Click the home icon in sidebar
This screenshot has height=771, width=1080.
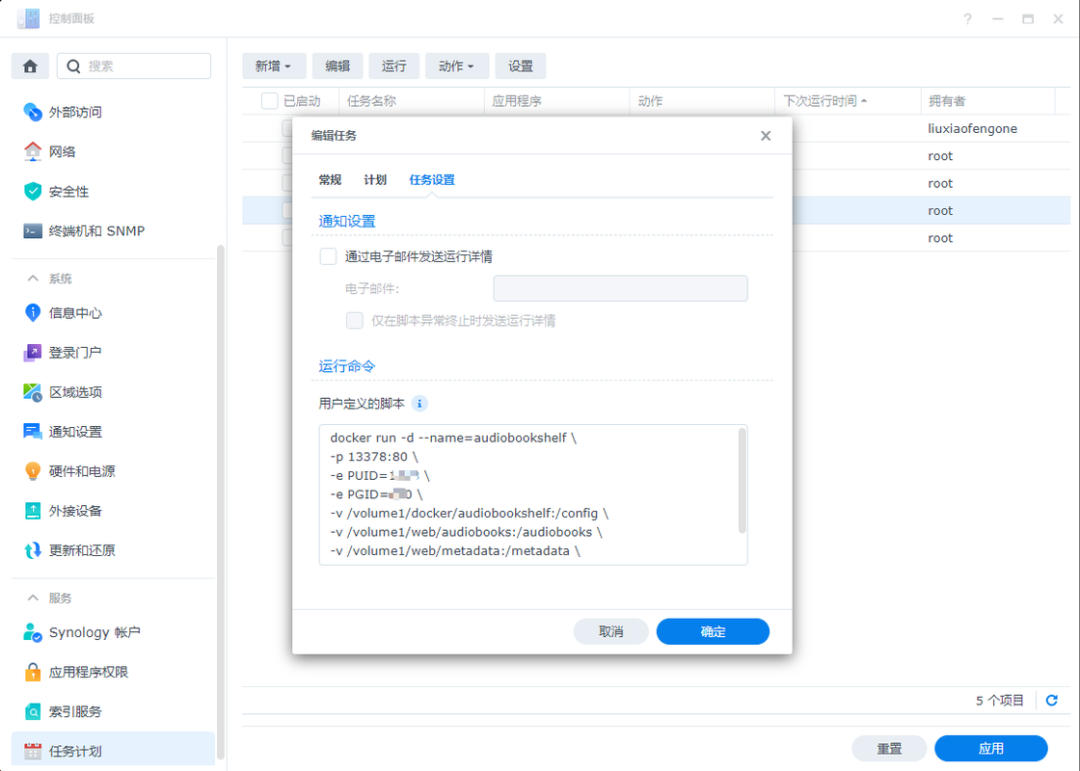30,66
